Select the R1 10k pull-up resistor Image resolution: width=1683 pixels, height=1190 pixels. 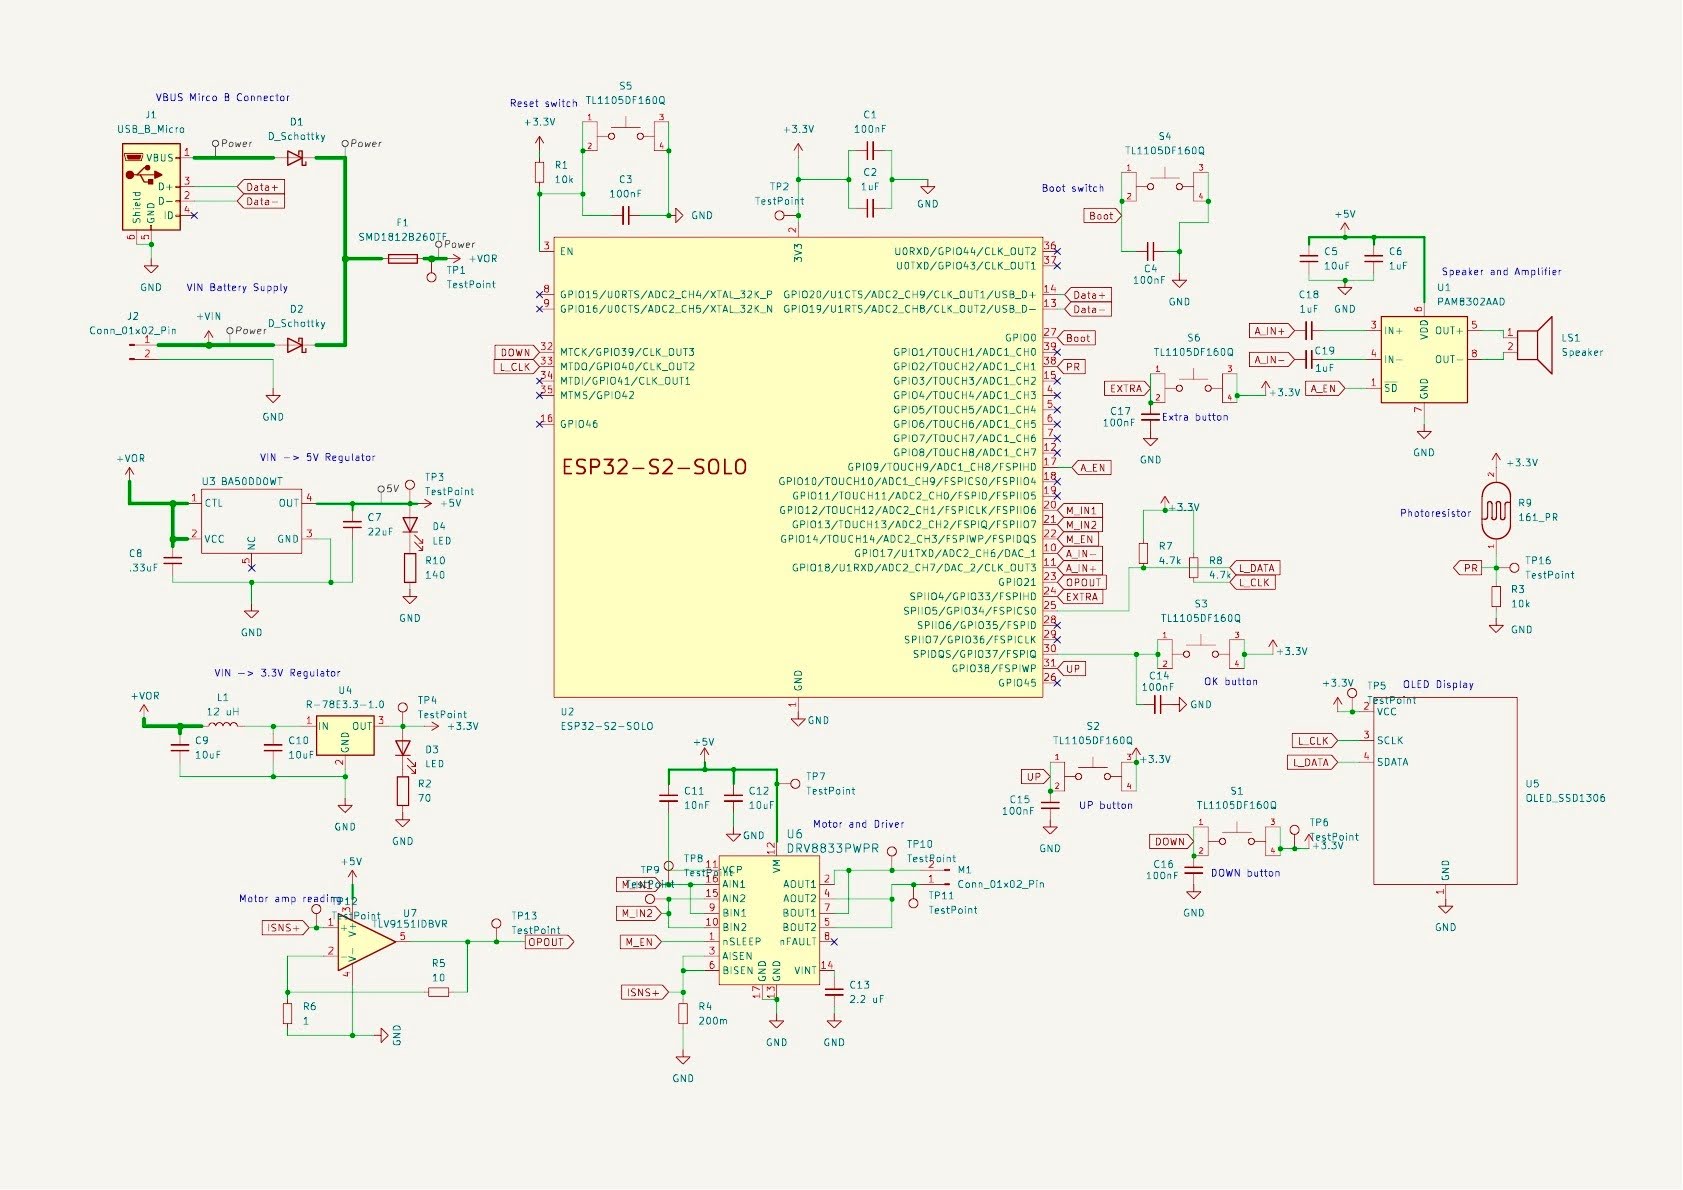pyautogui.click(x=540, y=172)
